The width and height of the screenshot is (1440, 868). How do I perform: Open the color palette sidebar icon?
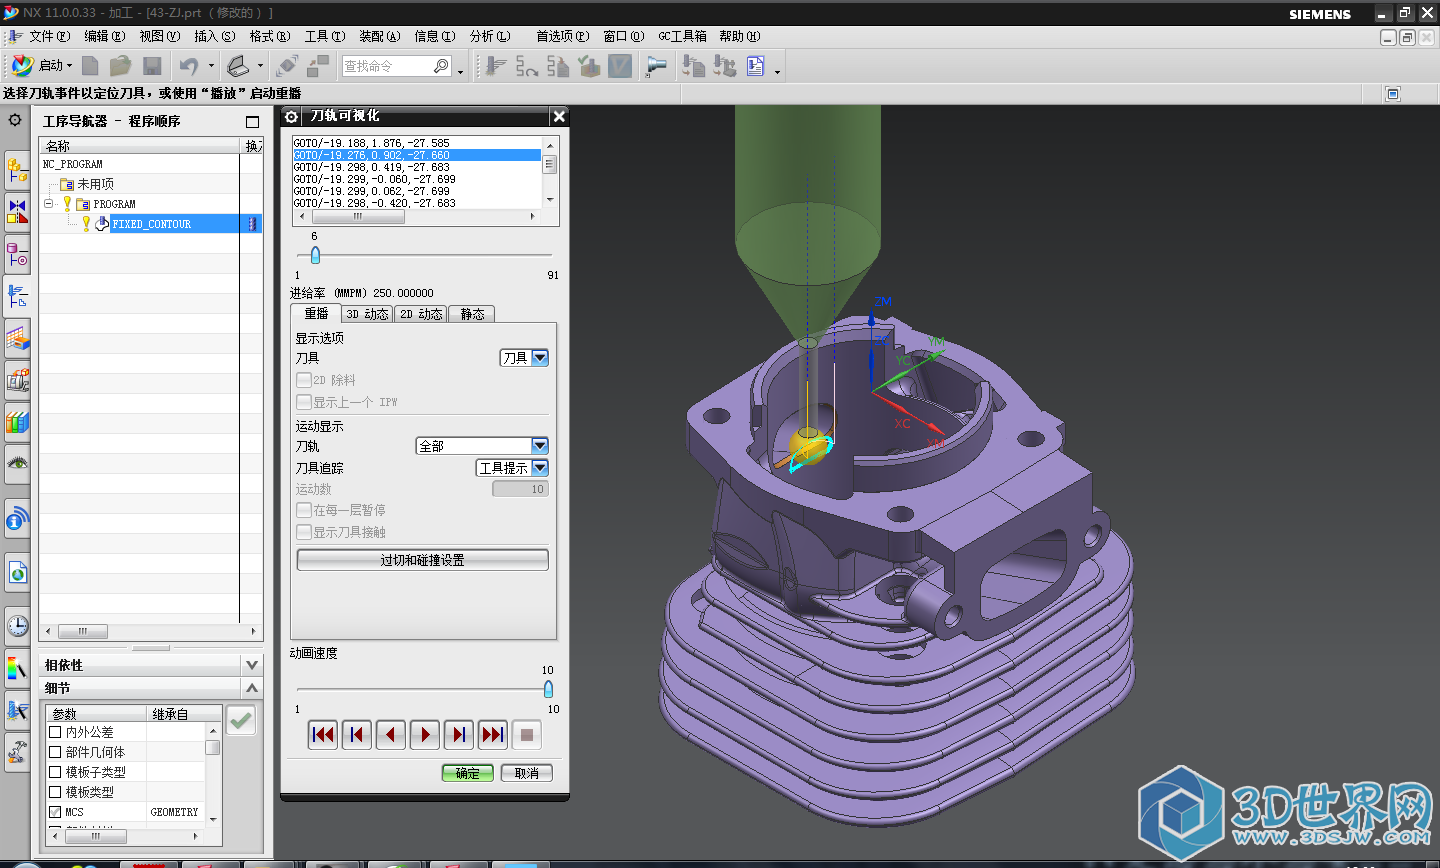17,667
